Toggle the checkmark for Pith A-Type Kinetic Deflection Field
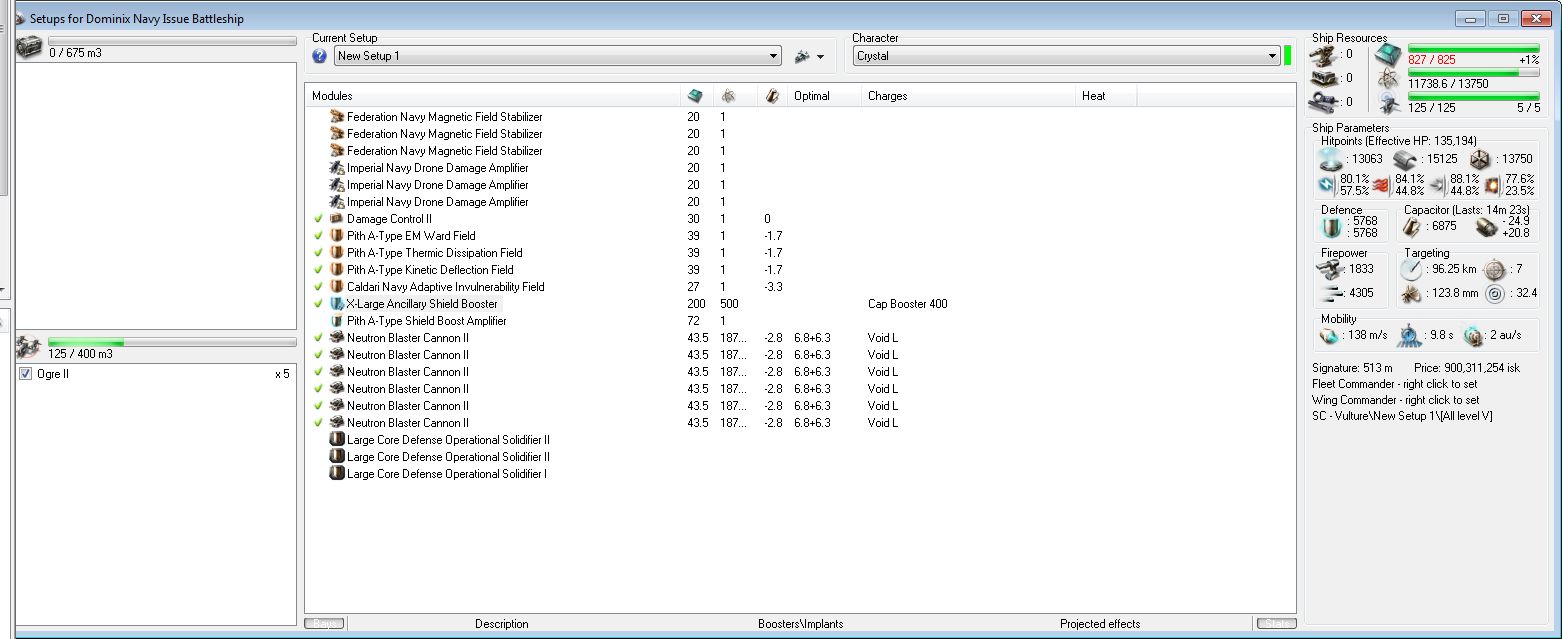The image size is (1562, 639). tap(318, 269)
